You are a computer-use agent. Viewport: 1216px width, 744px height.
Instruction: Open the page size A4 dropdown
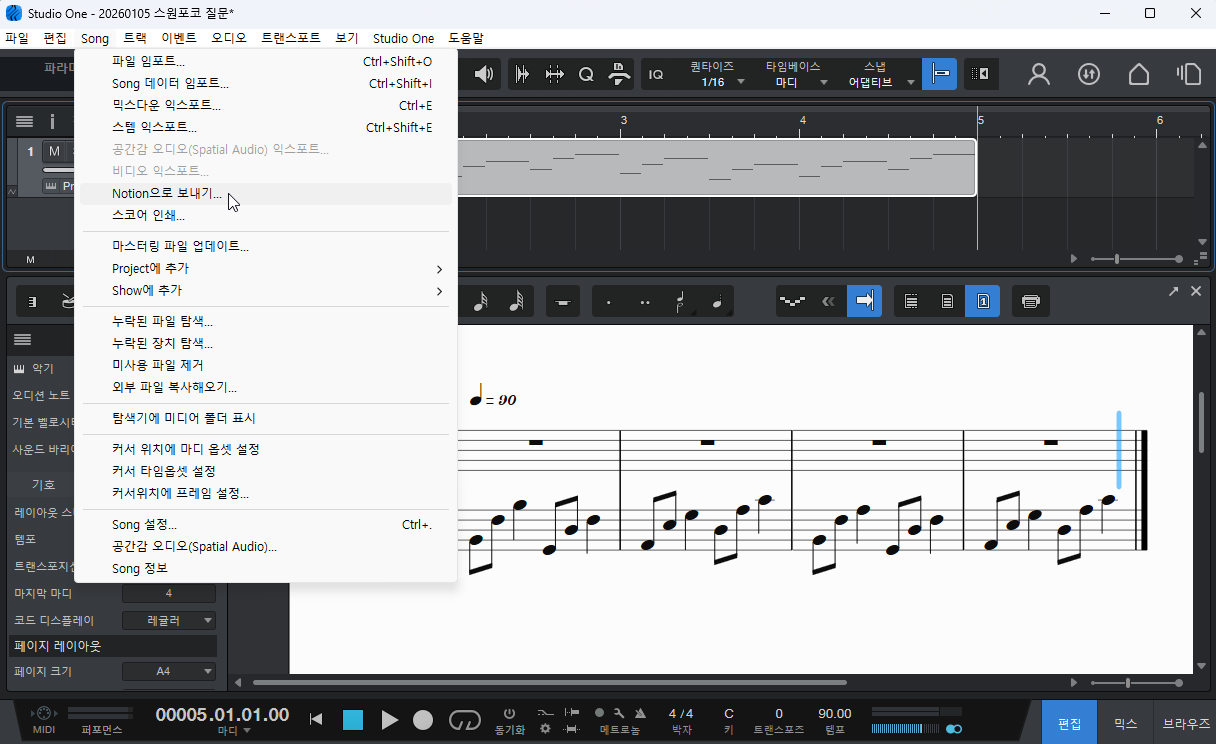(x=169, y=671)
